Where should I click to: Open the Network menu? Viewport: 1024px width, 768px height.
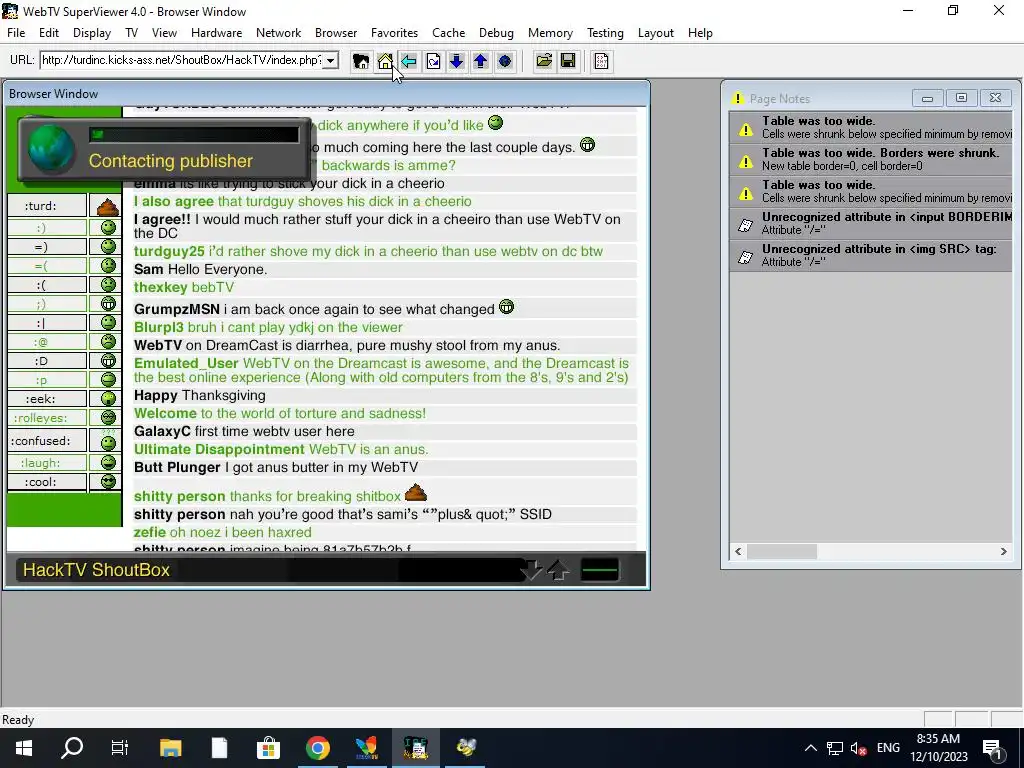[x=278, y=33]
